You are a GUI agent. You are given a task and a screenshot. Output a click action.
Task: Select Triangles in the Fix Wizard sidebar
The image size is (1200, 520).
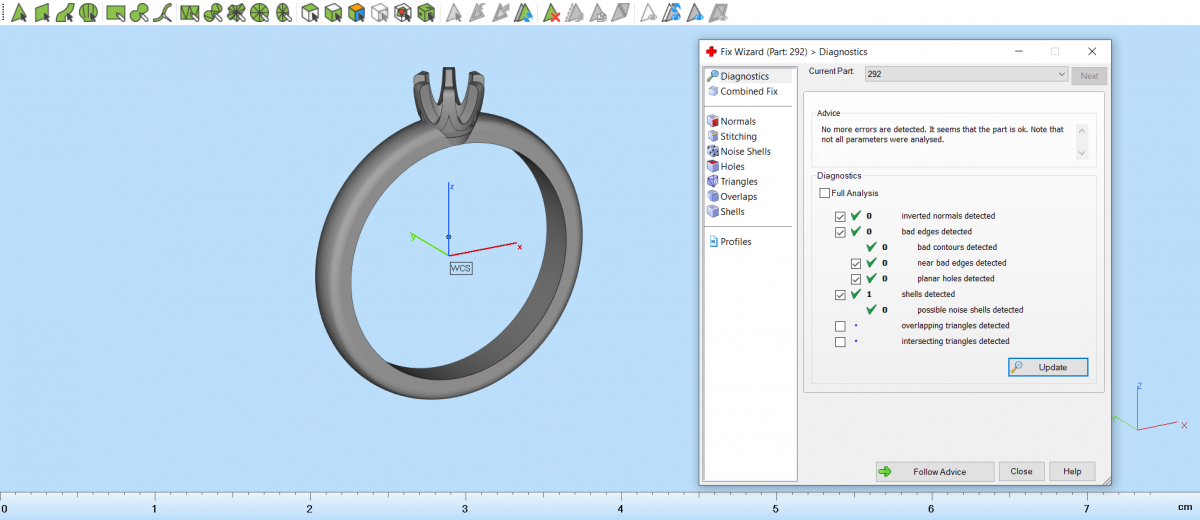point(738,181)
